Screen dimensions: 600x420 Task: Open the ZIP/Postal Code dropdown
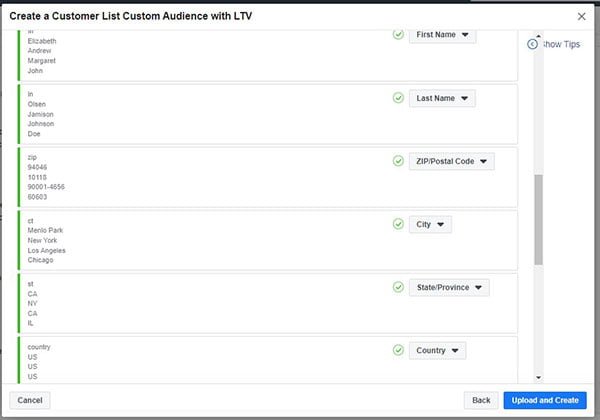point(452,161)
